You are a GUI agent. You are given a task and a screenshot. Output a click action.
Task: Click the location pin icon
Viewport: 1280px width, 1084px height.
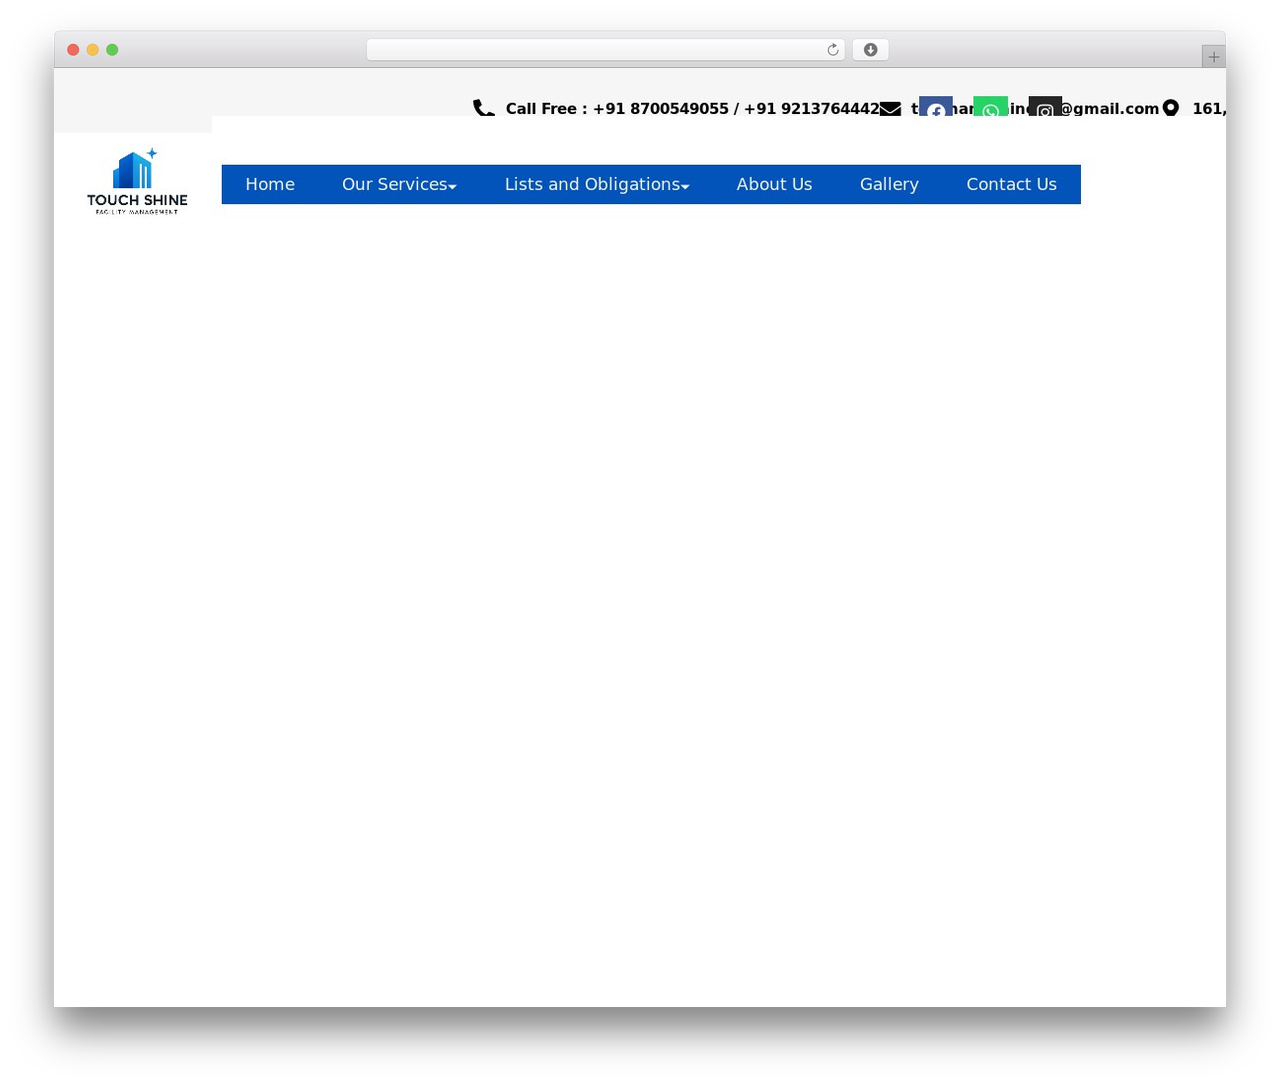click(x=1171, y=108)
